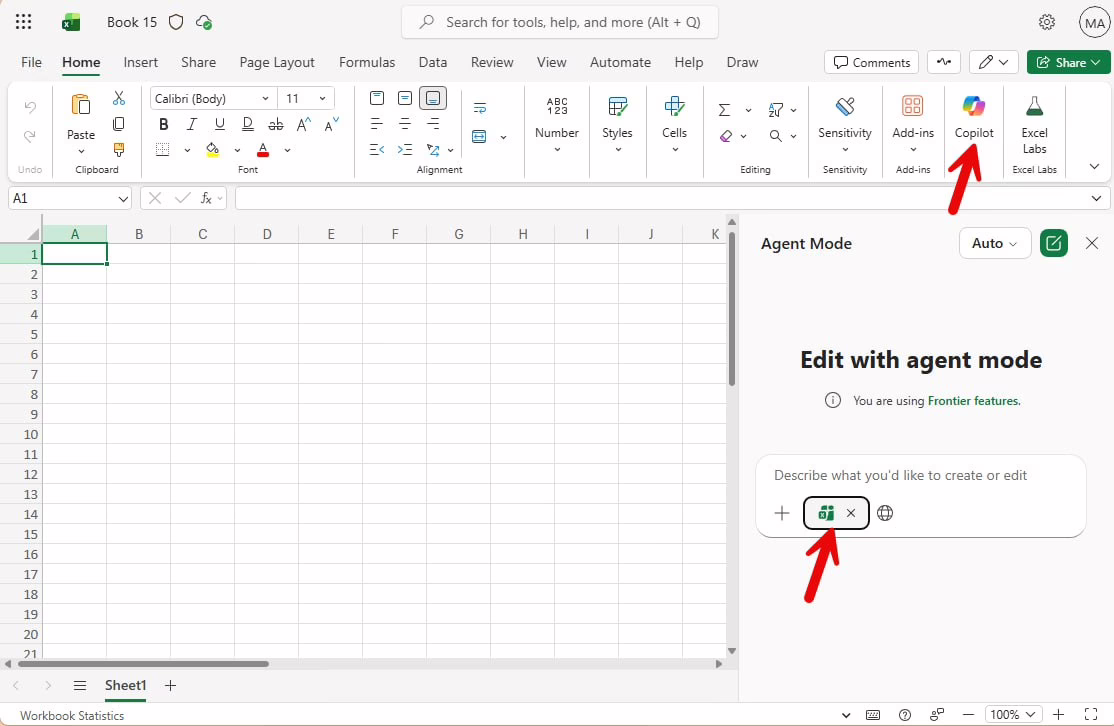Switch to the Formulas tab

pos(366,62)
